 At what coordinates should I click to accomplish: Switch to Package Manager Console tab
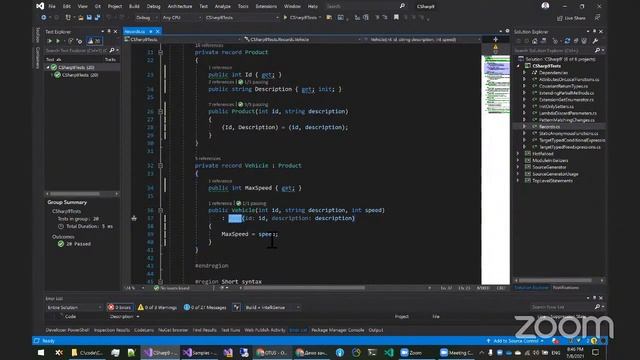click(338, 330)
